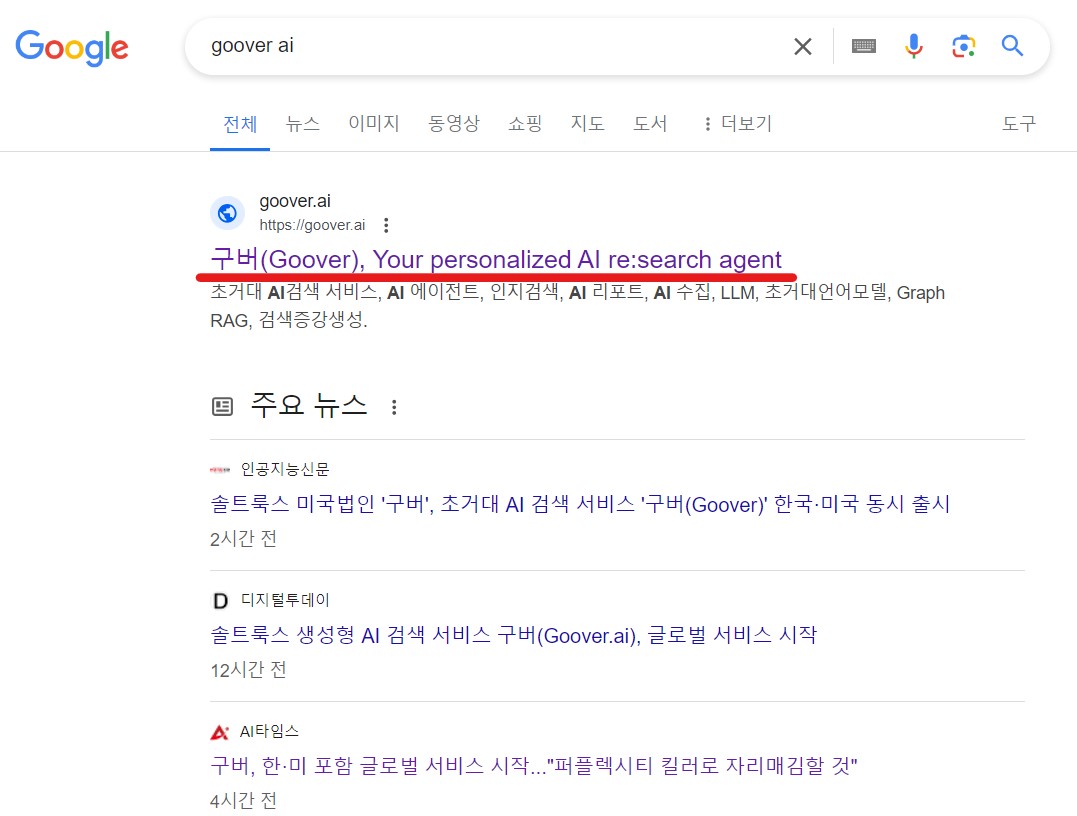
Task: Open the 솔트룩스 미국법인 '구버' news article
Action: 580,504
